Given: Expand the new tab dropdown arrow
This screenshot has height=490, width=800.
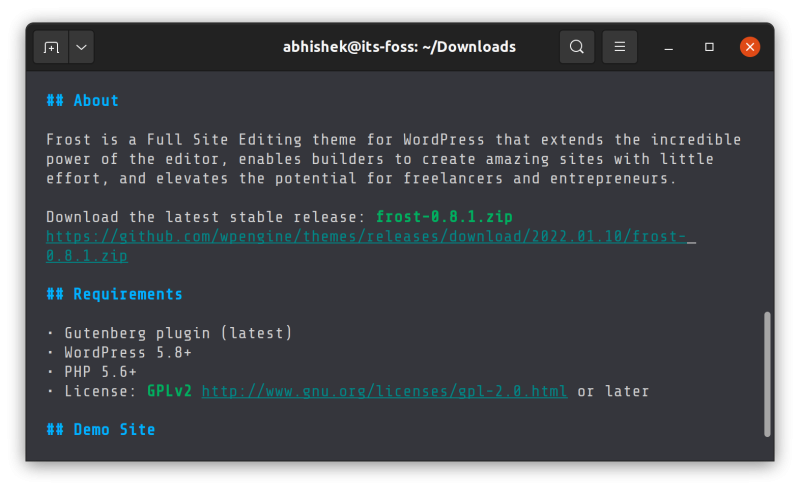Looking at the screenshot, I should [81, 47].
